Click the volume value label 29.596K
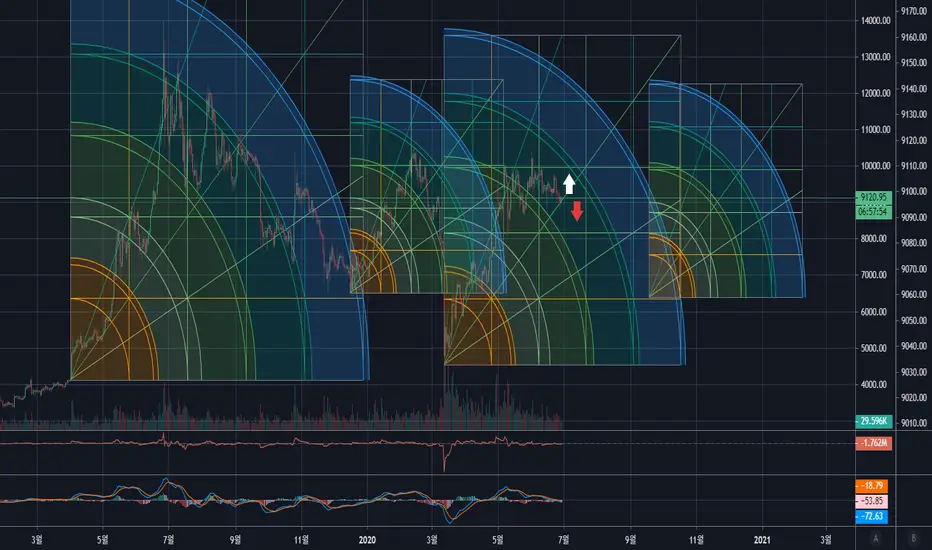This screenshot has height=550, width=932. [x=873, y=421]
